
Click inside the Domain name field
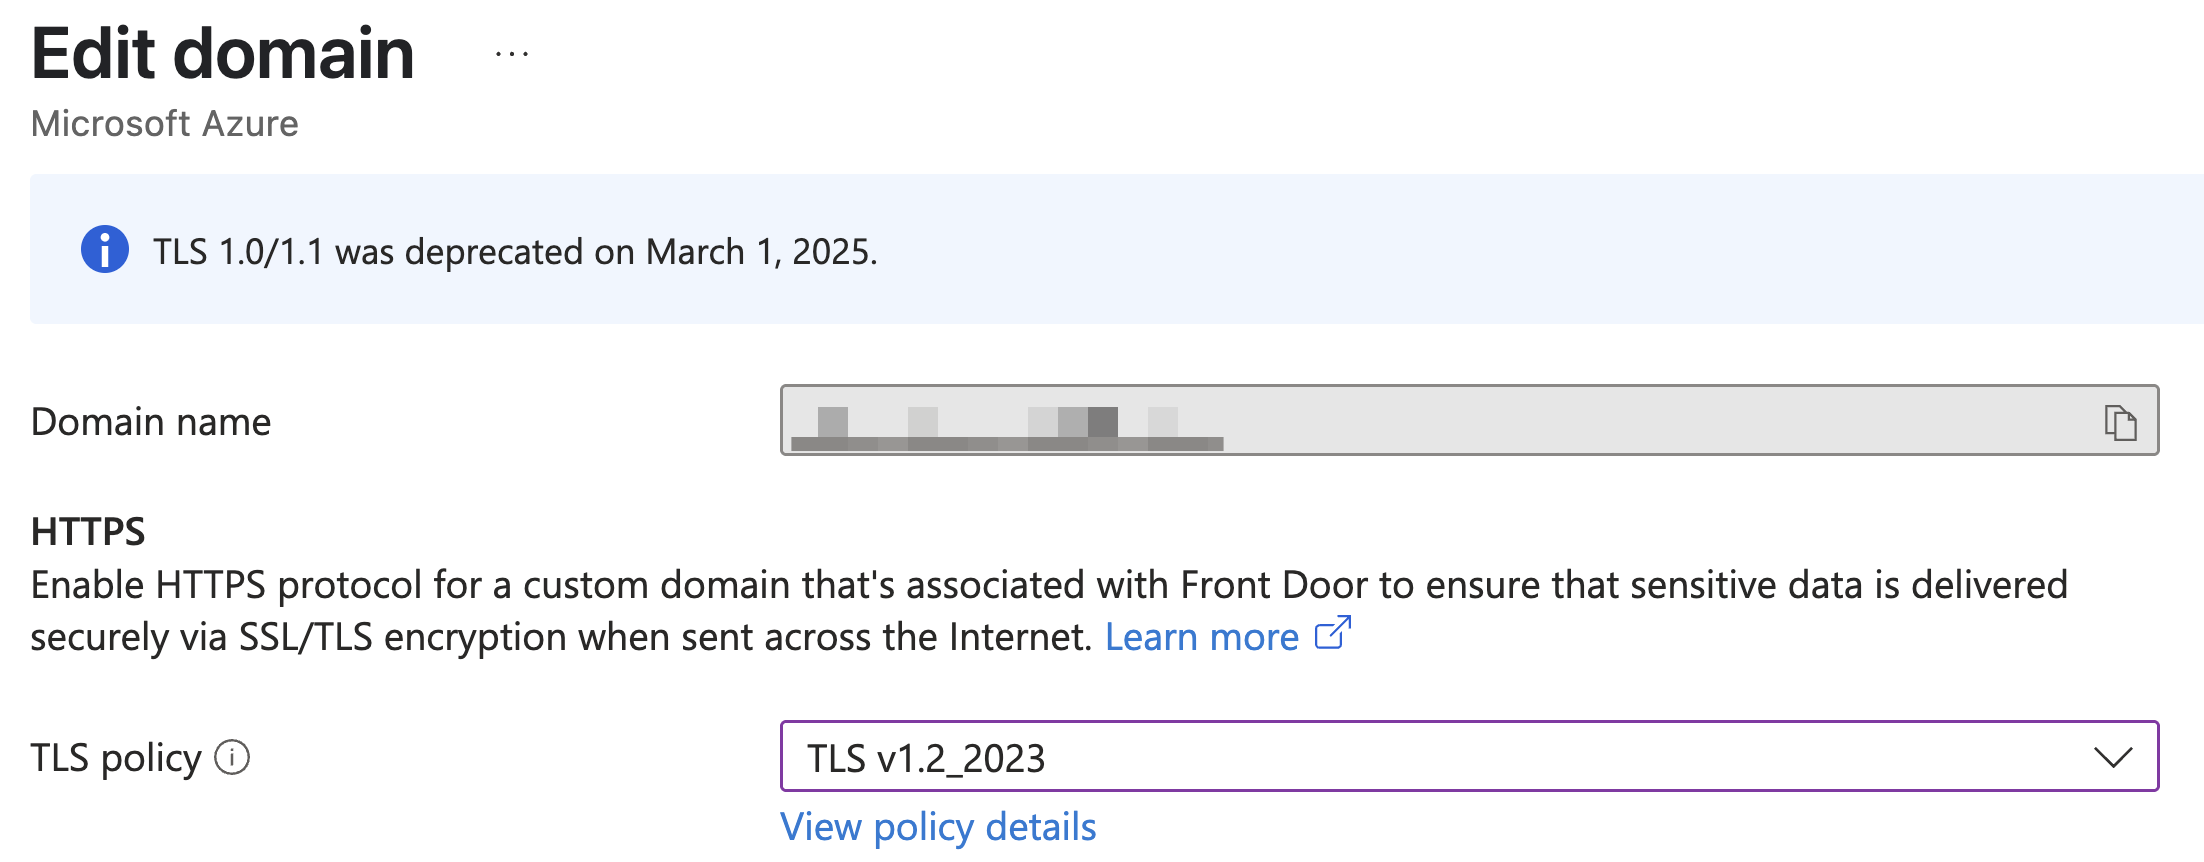pos(1469,420)
